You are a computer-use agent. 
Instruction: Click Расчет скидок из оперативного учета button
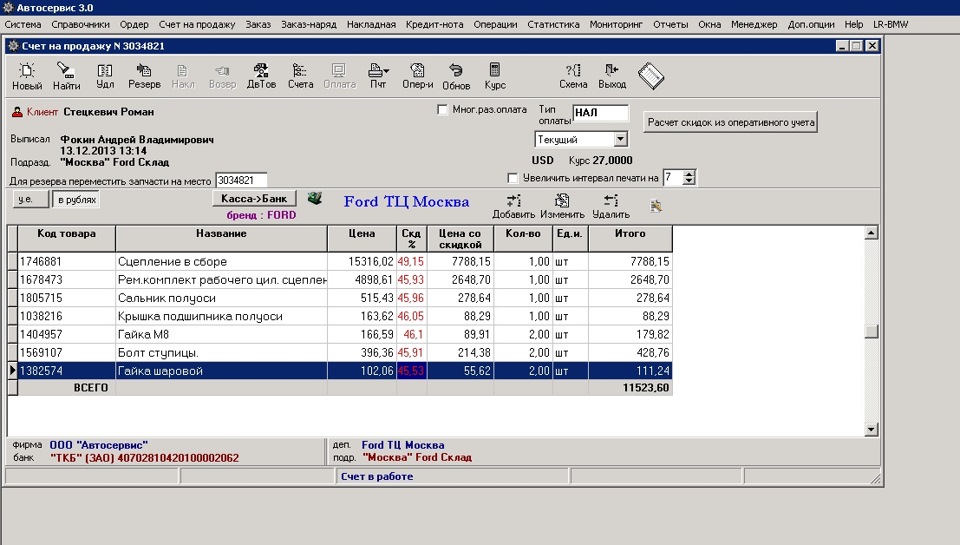pos(730,122)
